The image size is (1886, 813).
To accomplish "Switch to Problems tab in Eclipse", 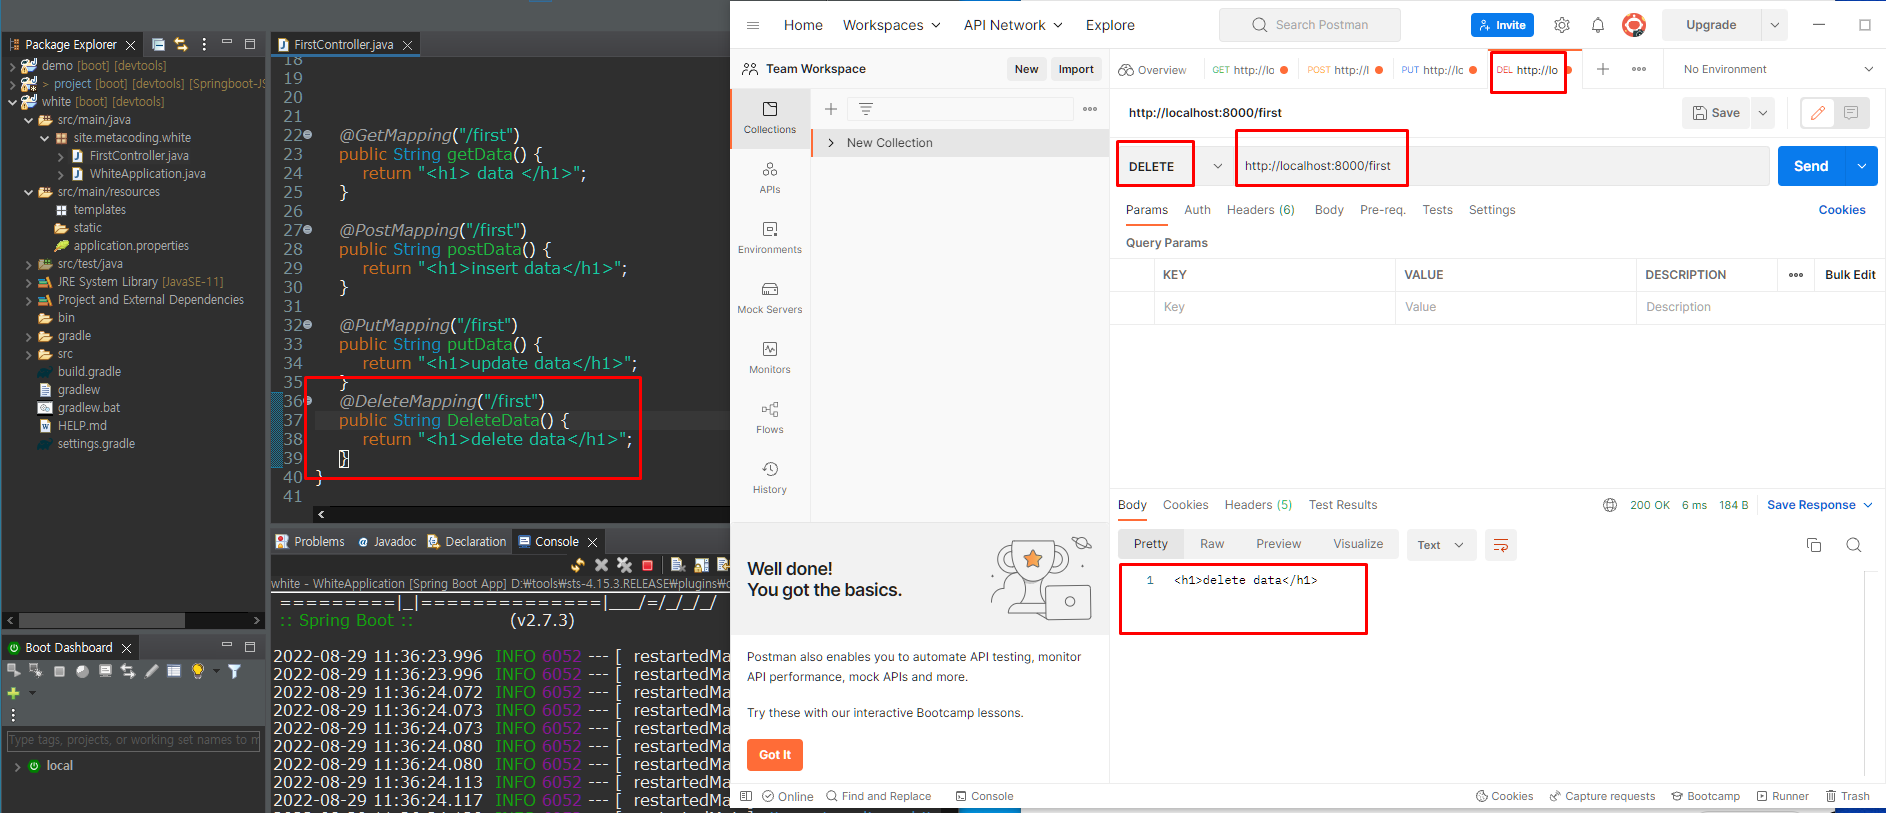I will (310, 541).
